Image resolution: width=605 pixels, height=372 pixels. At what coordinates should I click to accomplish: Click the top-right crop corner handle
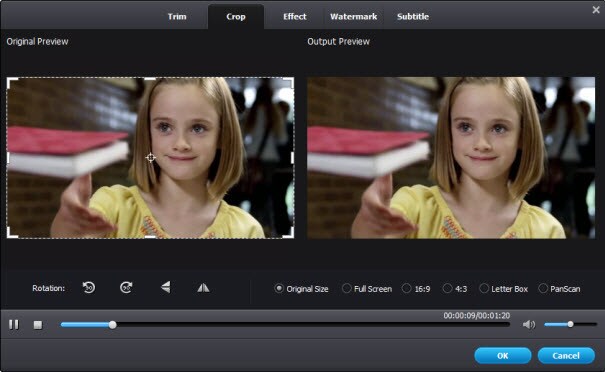[289, 82]
